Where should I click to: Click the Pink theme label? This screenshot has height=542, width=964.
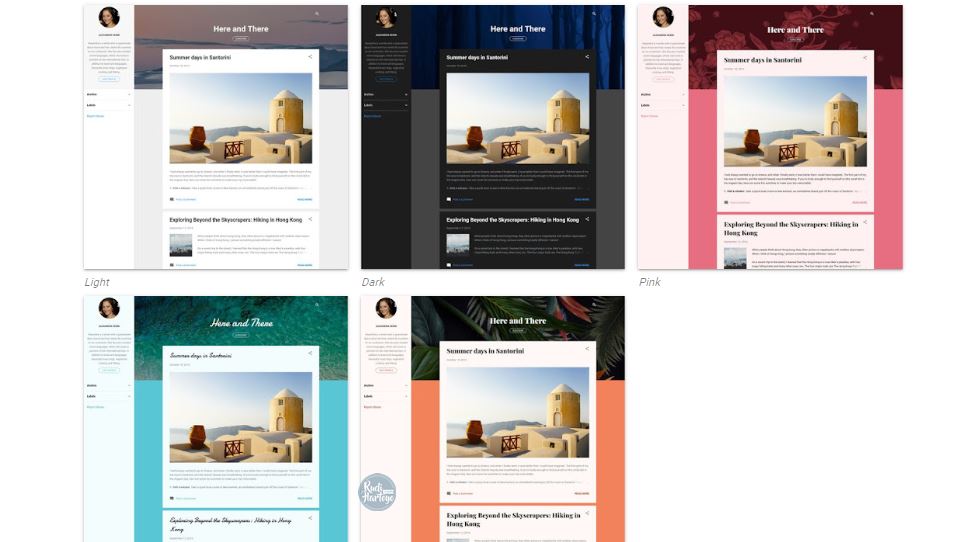(649, 282)
